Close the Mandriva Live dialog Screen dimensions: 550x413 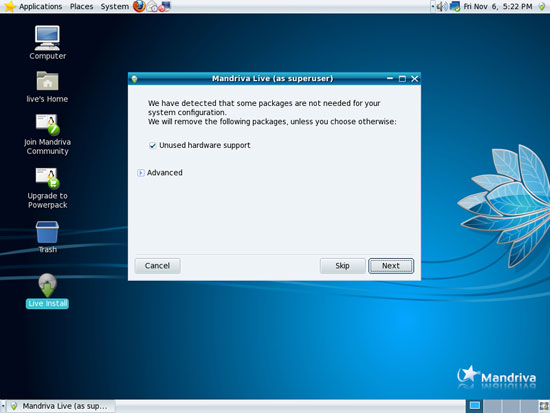pos(415,79)
